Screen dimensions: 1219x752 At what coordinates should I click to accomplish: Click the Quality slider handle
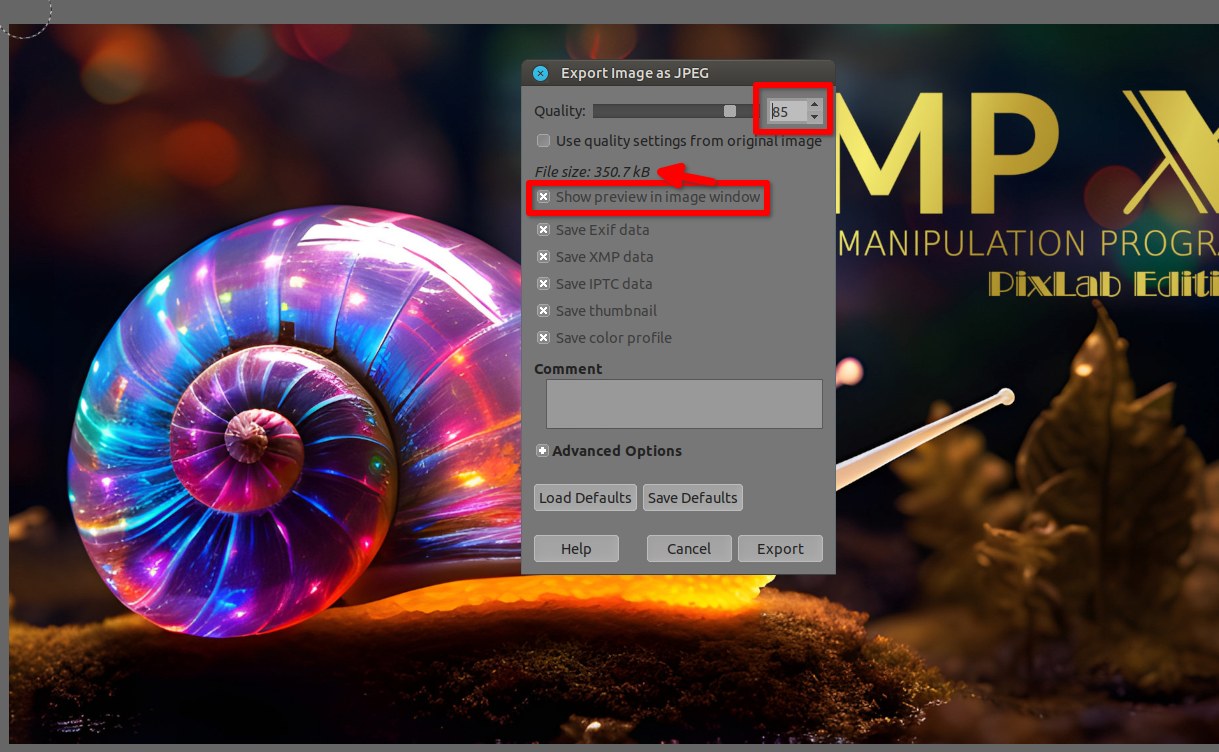[730, 111]
